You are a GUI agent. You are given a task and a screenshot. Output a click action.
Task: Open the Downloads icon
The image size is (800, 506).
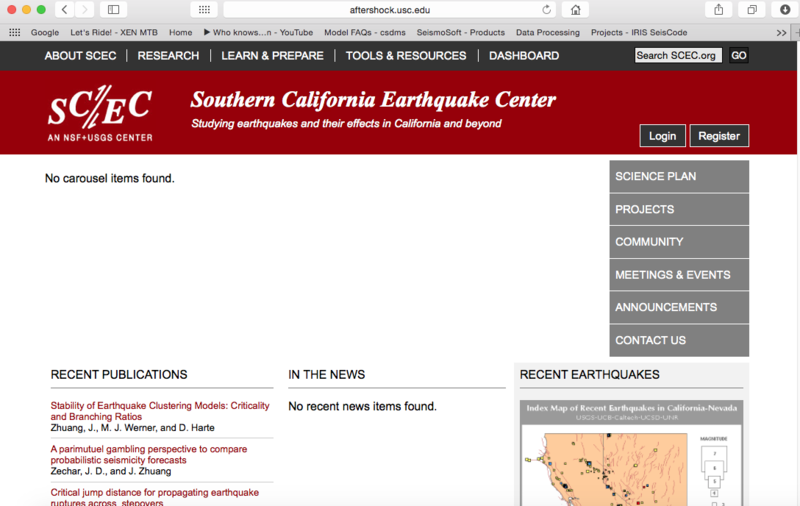[785, 10]
